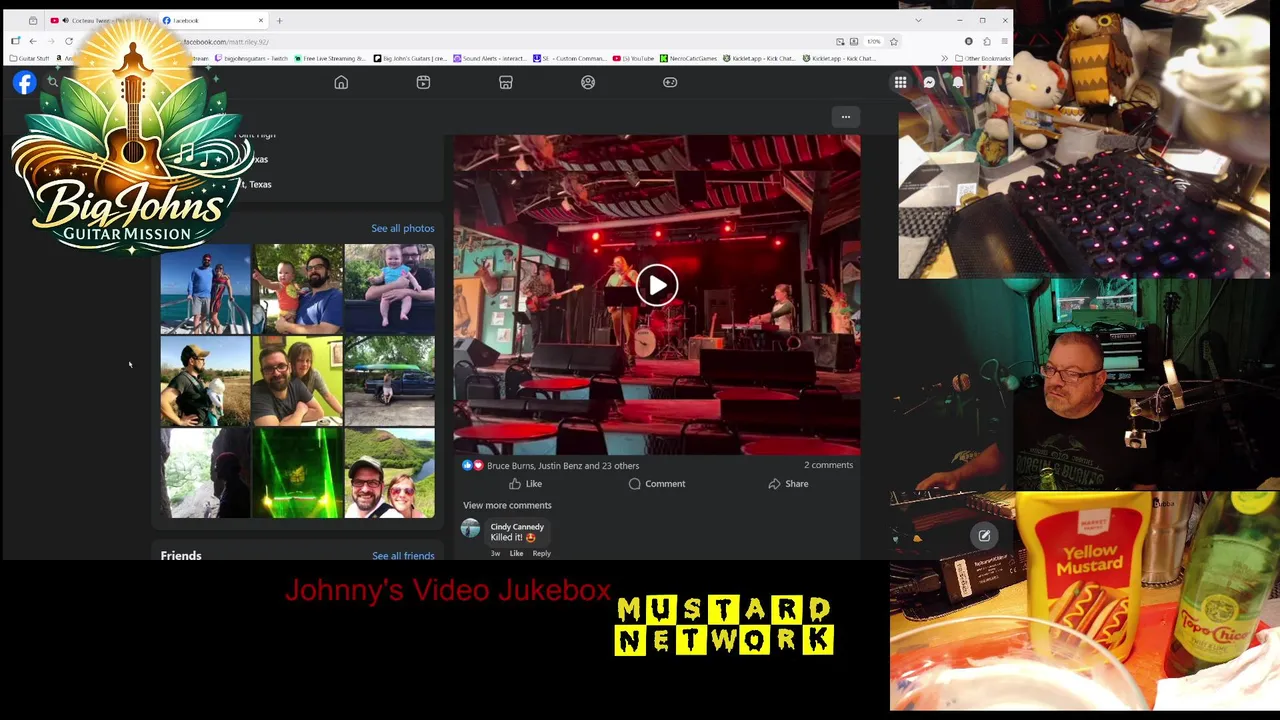The height and width of the screenshot is (720, 1280).
Task: Open See all friends link
Action: (403, 556)
